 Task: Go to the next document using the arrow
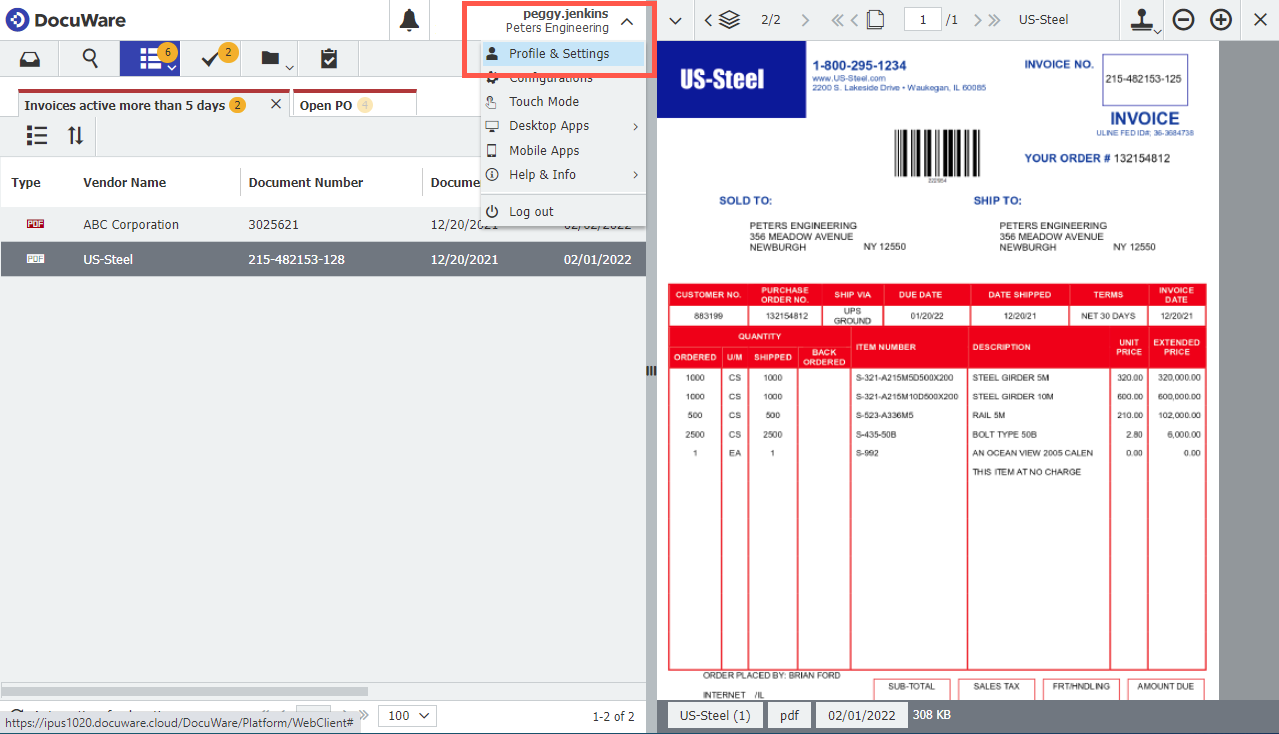tap(805, 19)
